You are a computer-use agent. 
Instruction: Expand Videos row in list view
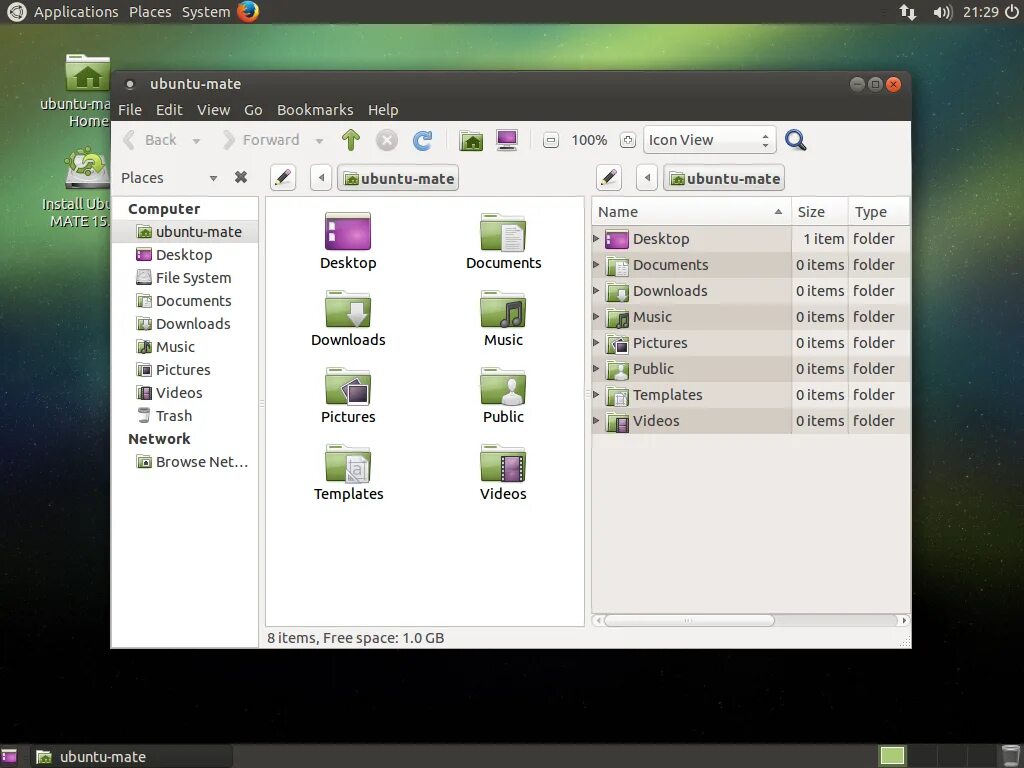coord(596,421)
